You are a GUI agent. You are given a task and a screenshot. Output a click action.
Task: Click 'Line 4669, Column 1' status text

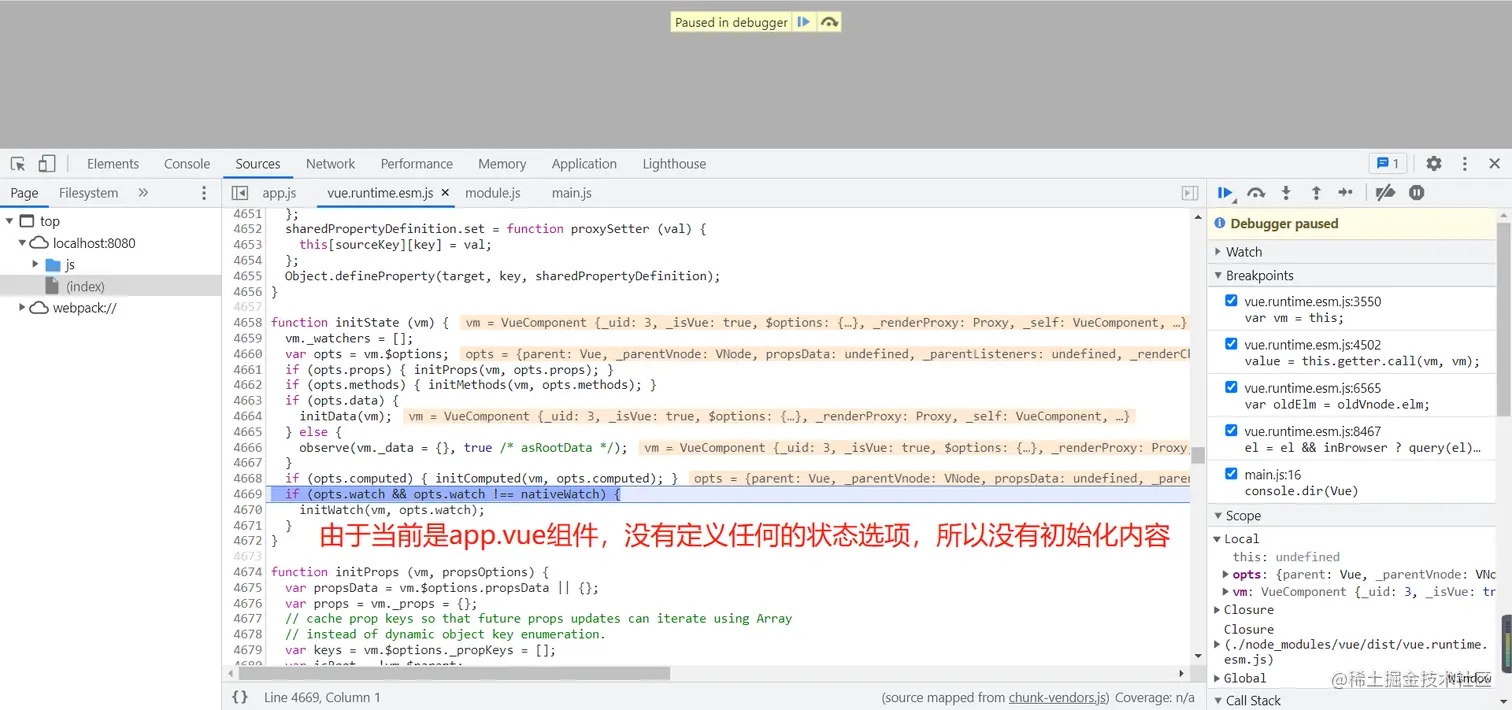pyautogui.click(x=322, y=698)
